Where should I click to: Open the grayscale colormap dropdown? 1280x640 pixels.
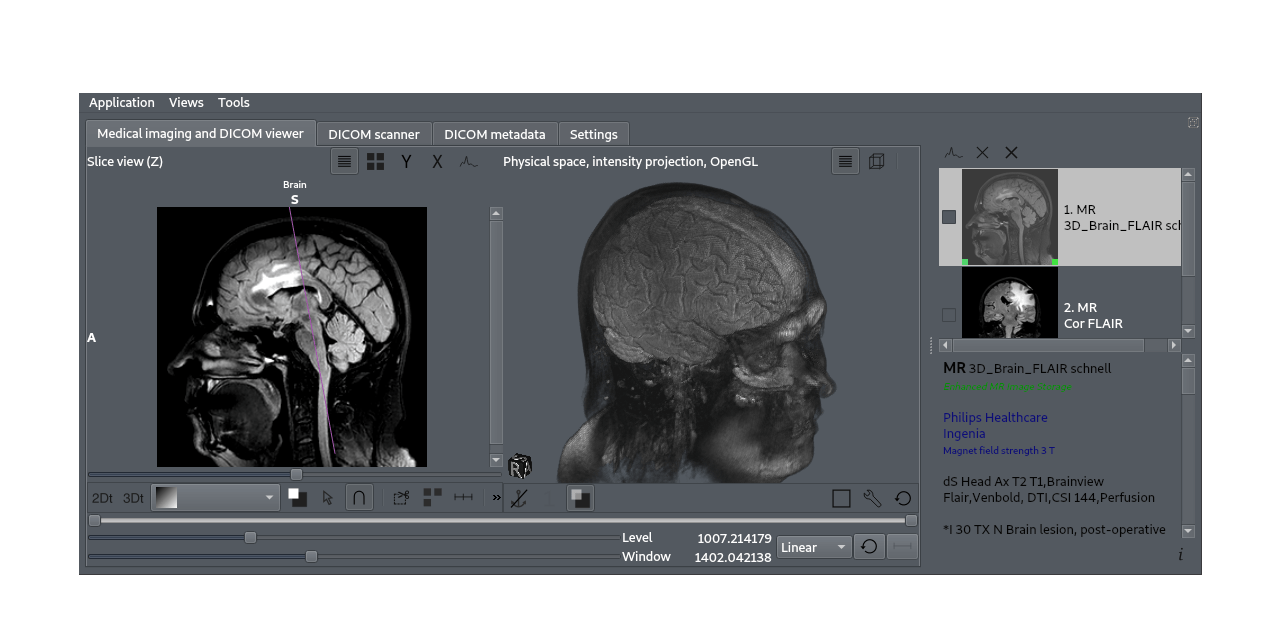coord(216,497)
